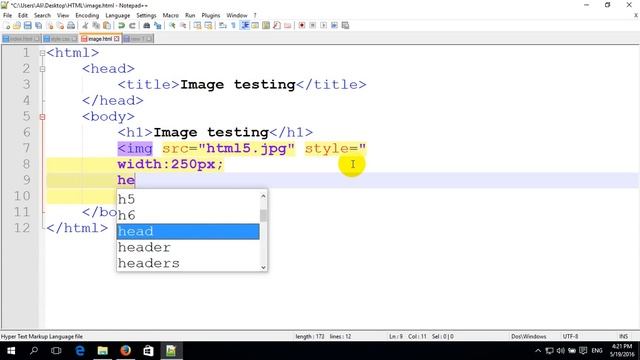Select 'head' in the autocomplete list
The width and height of the screenshot is (640, 360).
tap(188, 231)
